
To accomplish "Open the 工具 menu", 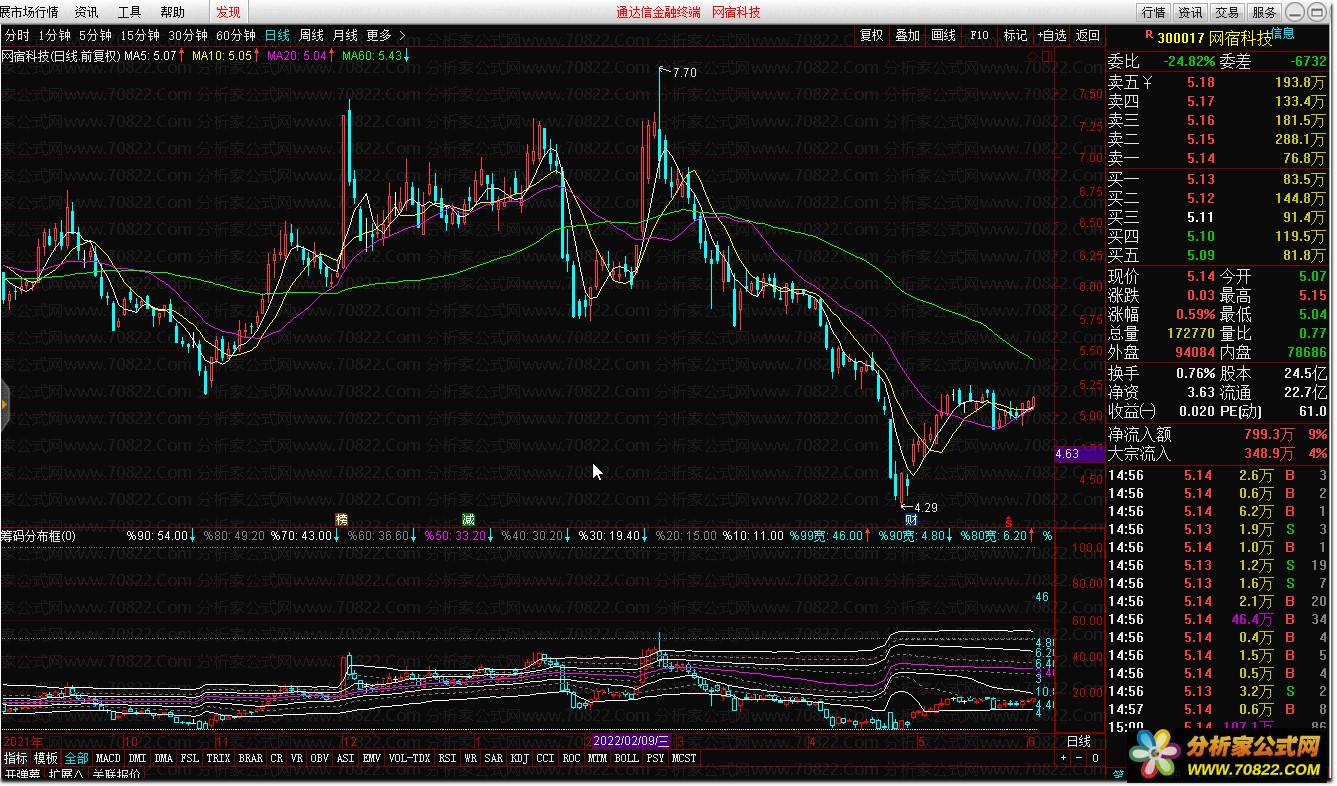I will point(130,12).
